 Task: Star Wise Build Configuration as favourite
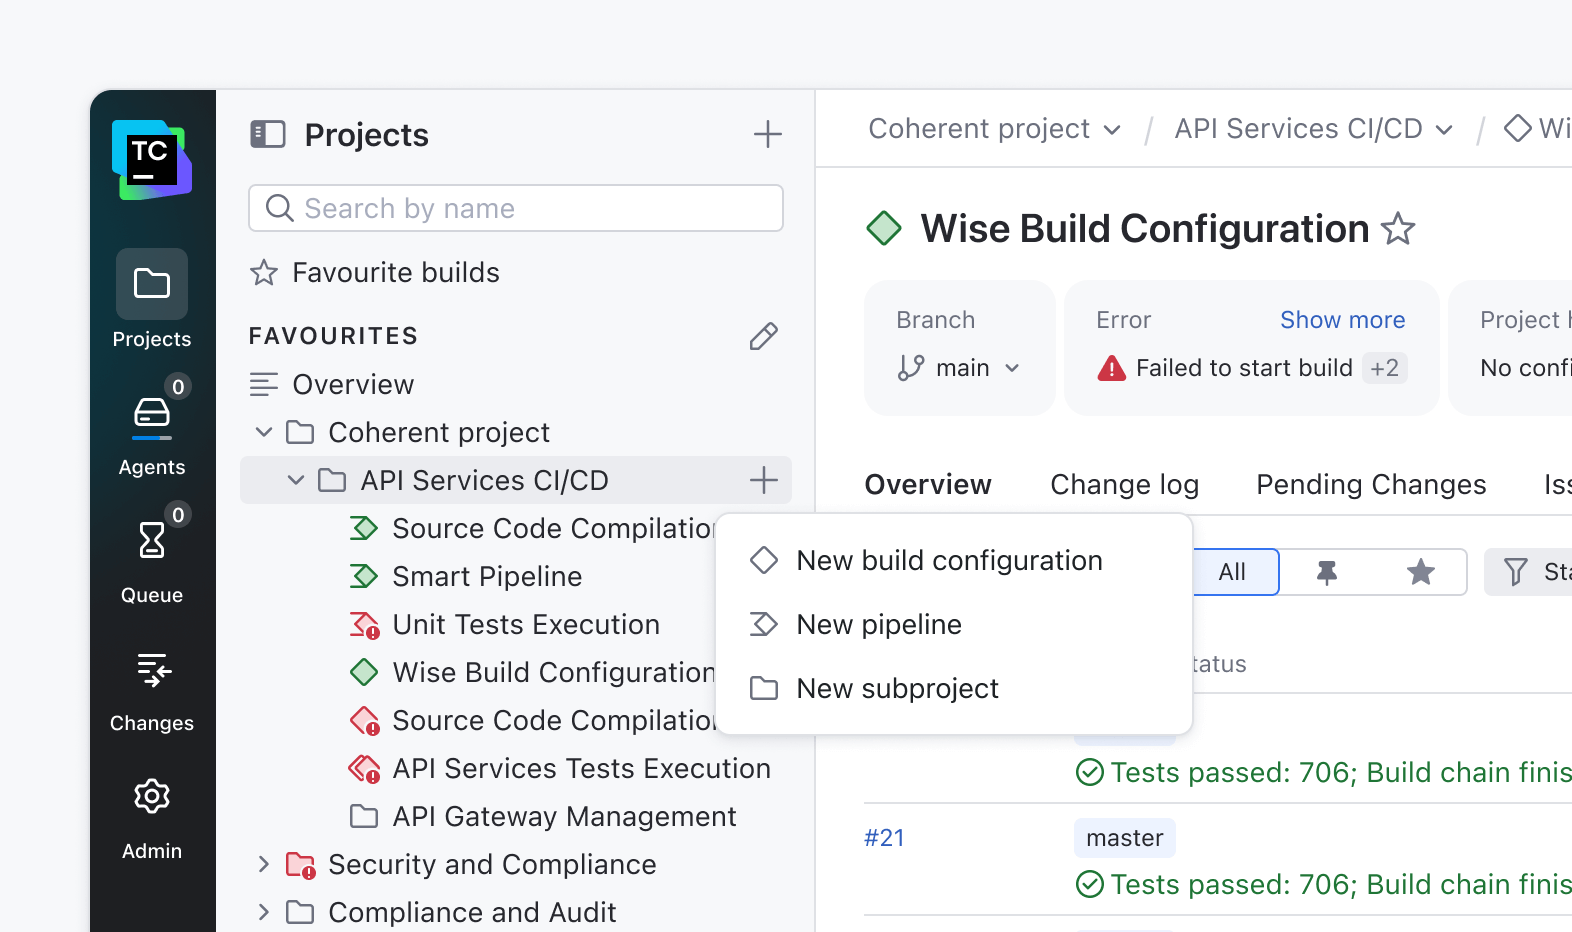[x=1398, y=229]
